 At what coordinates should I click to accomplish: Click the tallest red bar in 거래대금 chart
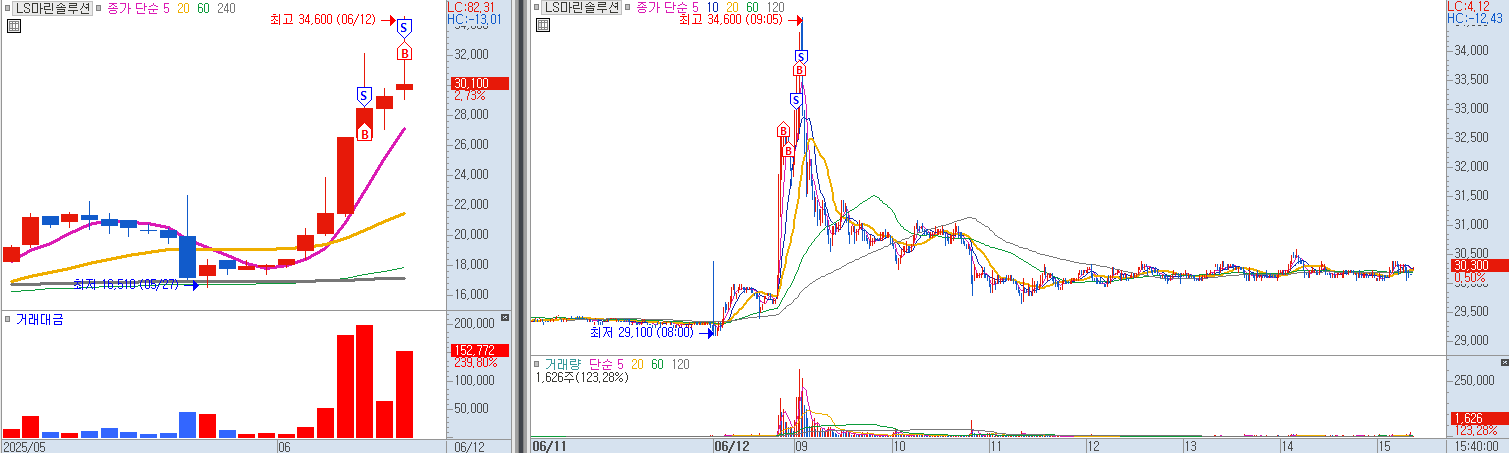tap(365, 381)
